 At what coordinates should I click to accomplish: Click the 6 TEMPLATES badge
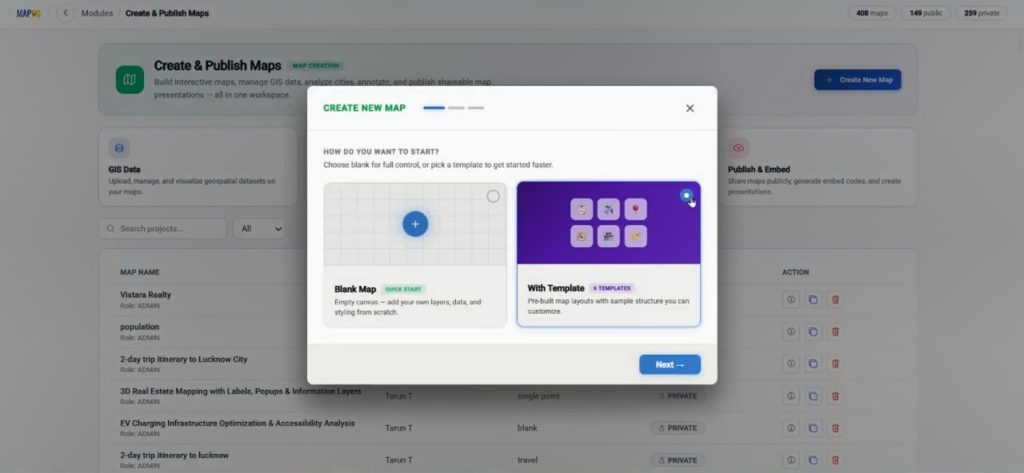click(x=613, y=288)
